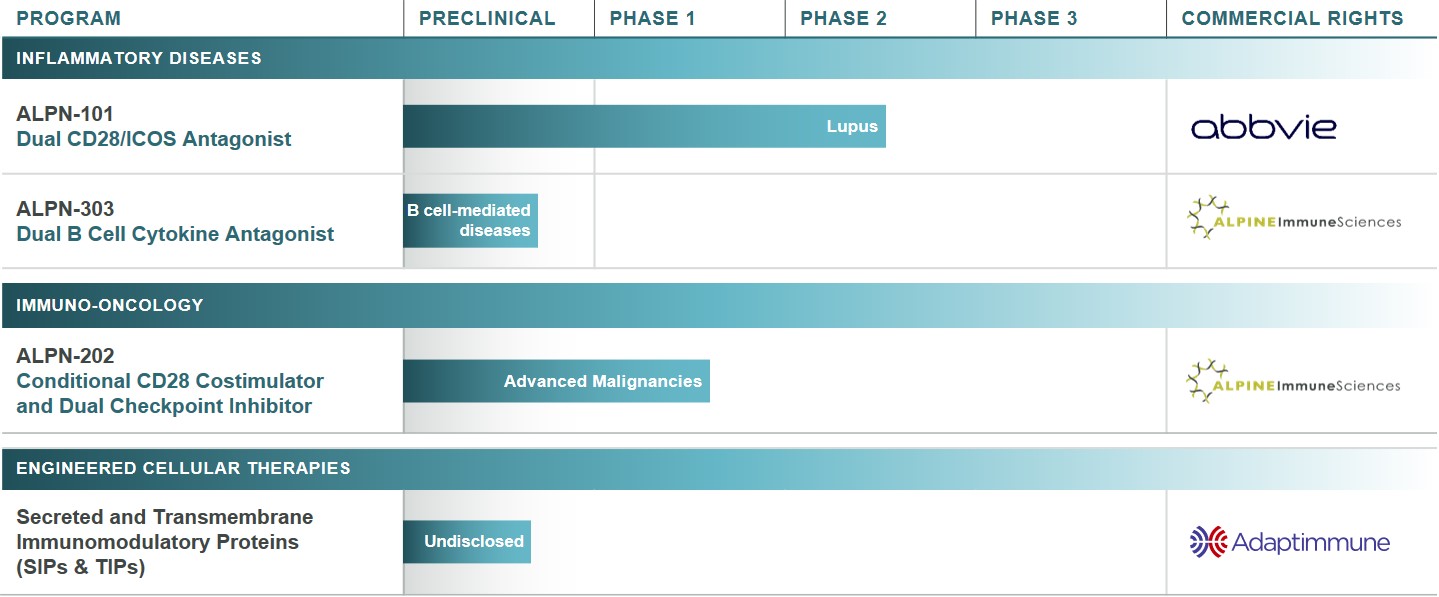The height and width of the screenshot is (597, 1439).
Task: Open the ALPN-101 program name
Action: (65, 114)
